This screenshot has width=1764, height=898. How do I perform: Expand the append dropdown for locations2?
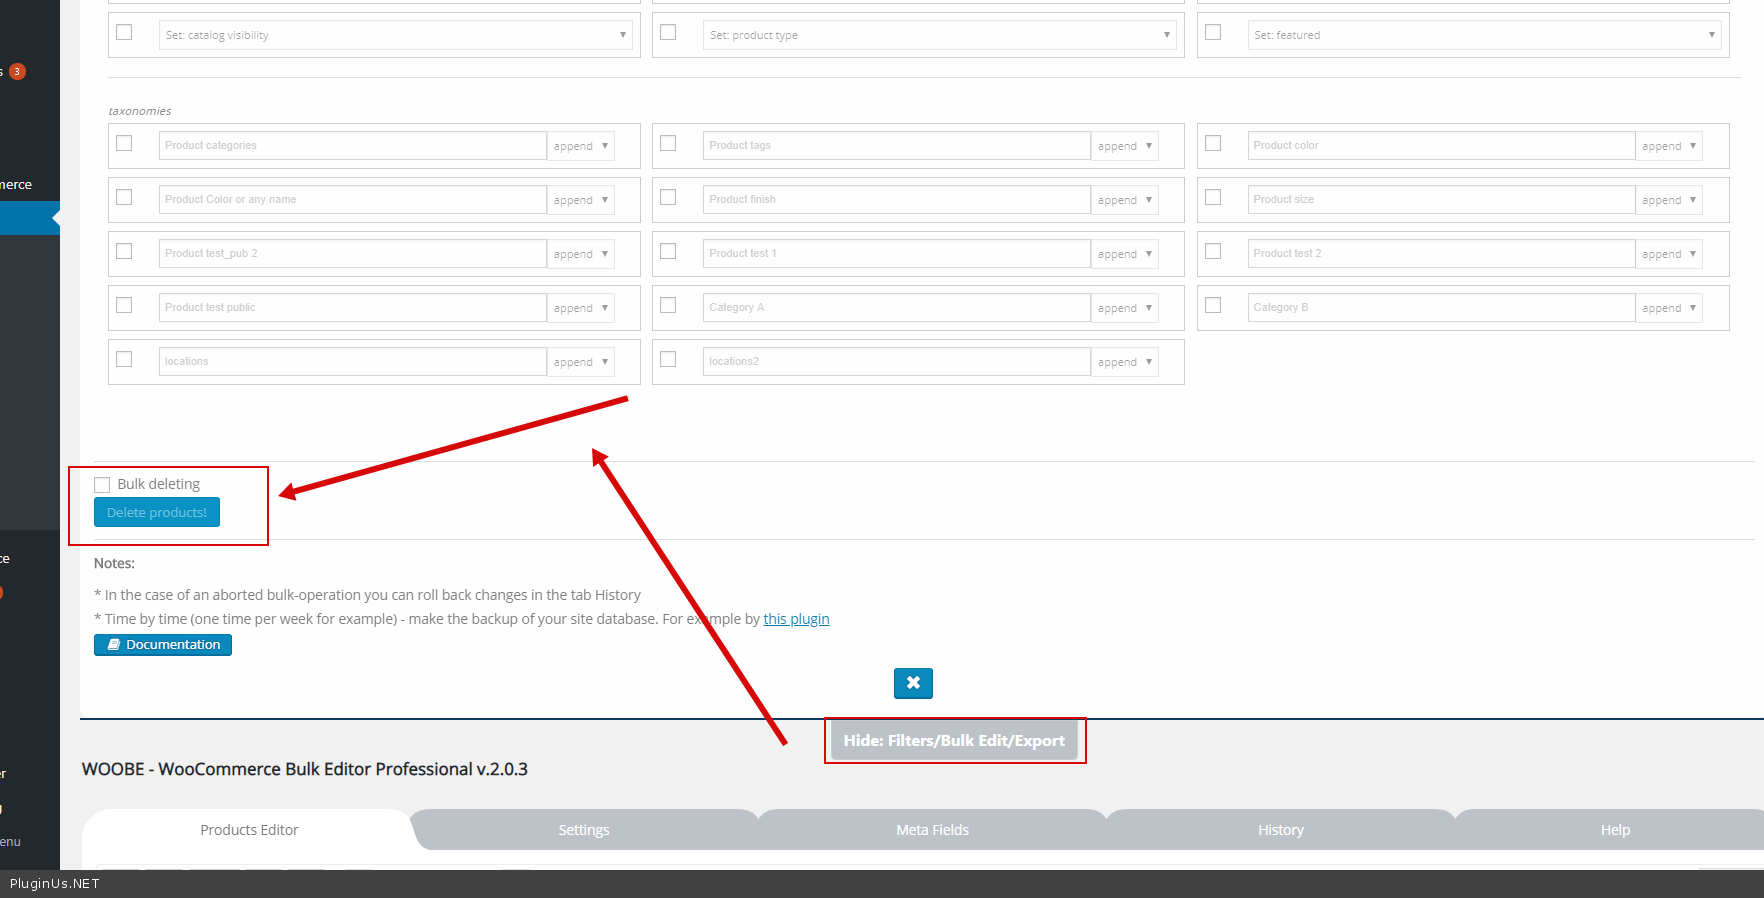tap(1125, 362)
